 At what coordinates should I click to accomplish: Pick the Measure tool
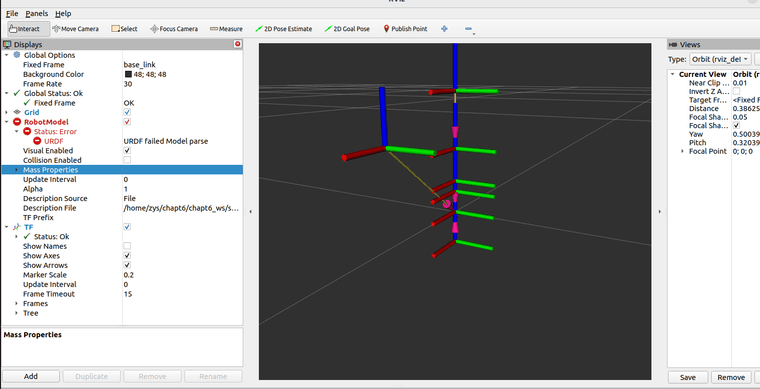tap(226, 29)
